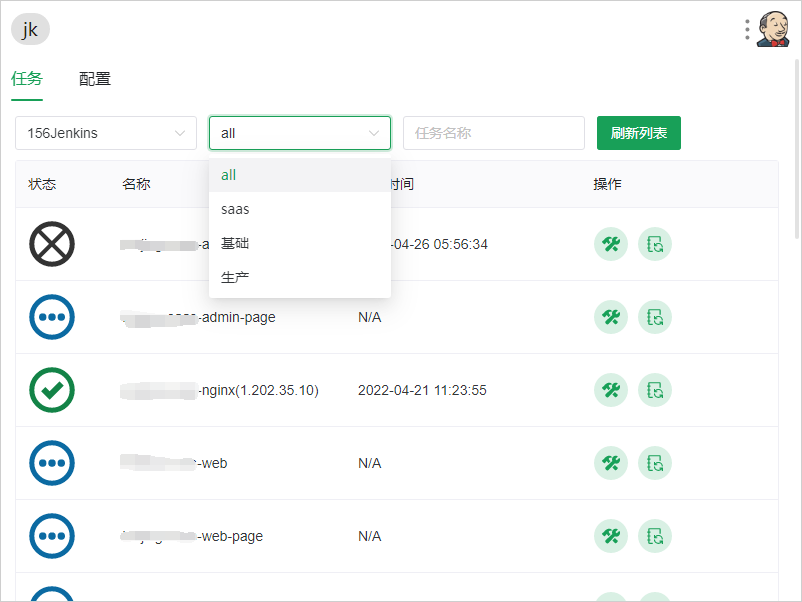Viewport: 802px width, 602px height.
Task: Click the aborted status icon in first row
Action: [52, 244]
